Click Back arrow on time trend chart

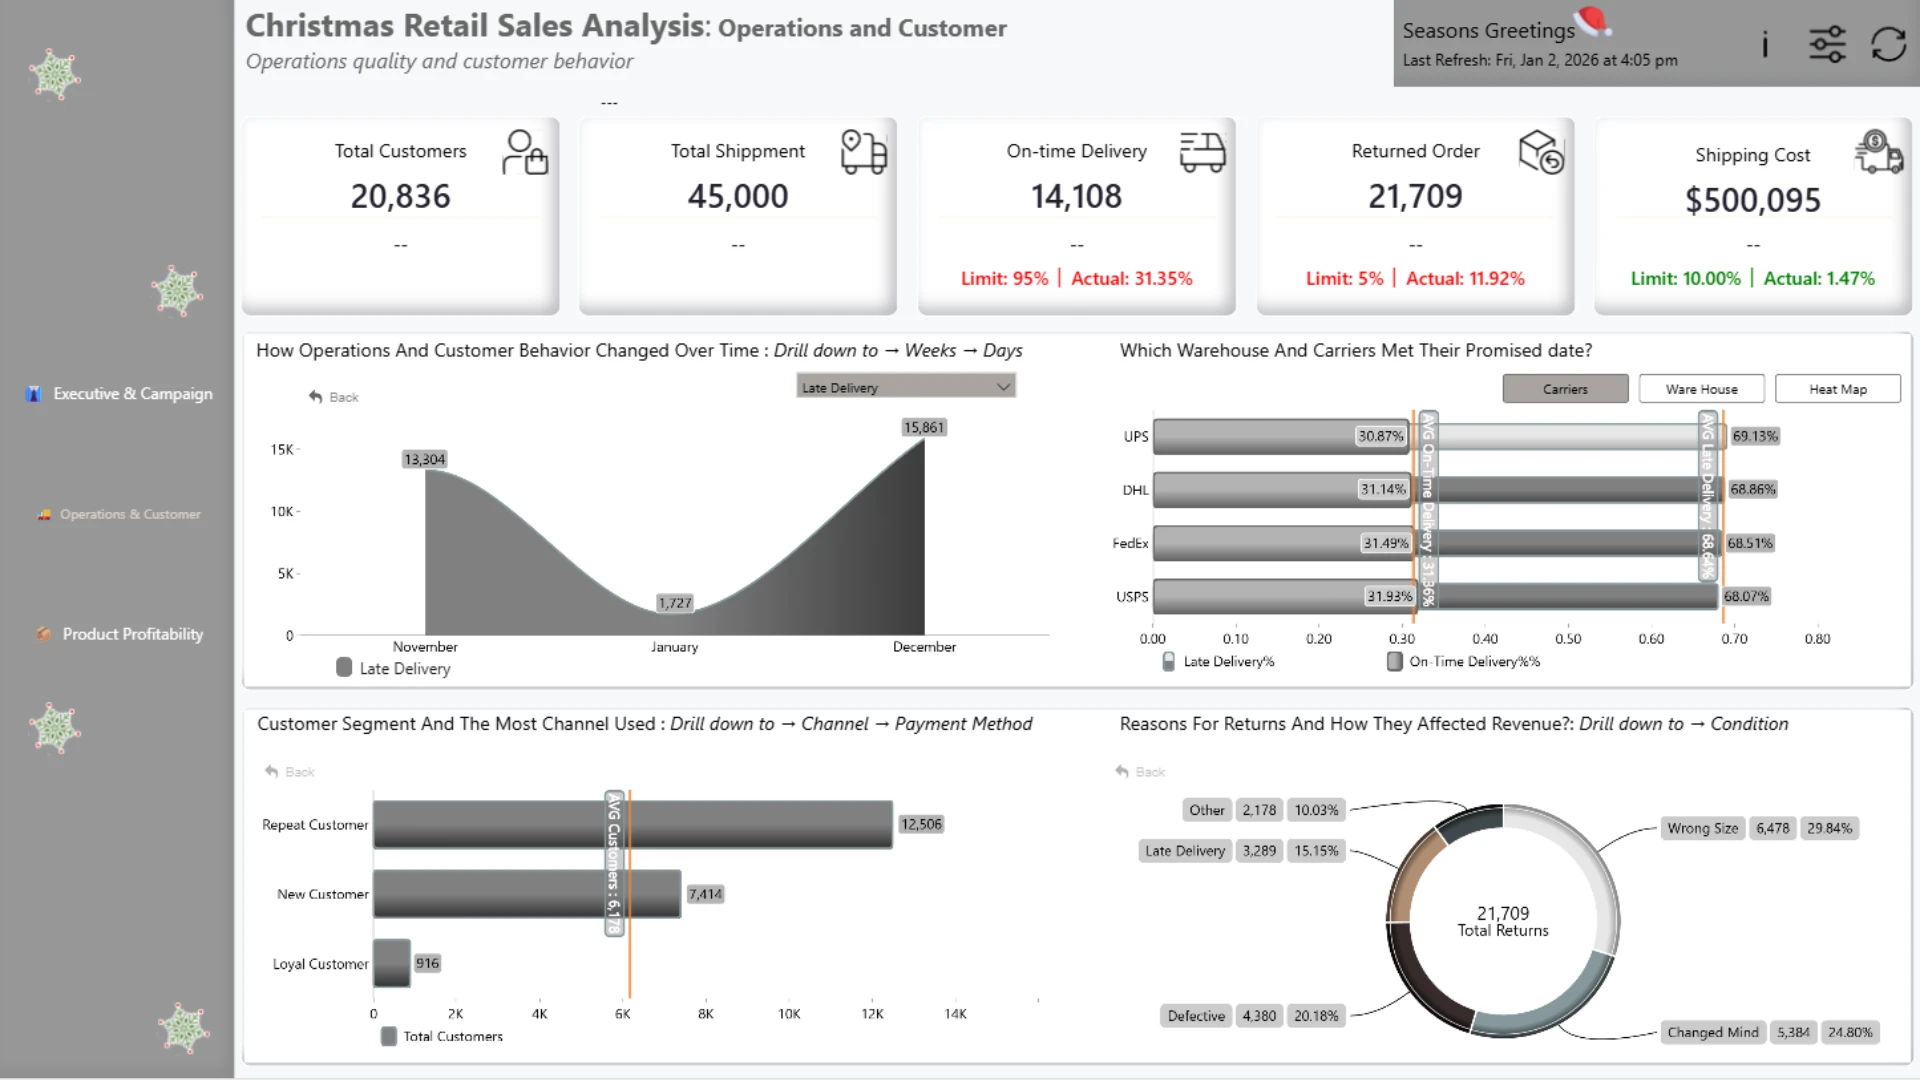(333, 397)
